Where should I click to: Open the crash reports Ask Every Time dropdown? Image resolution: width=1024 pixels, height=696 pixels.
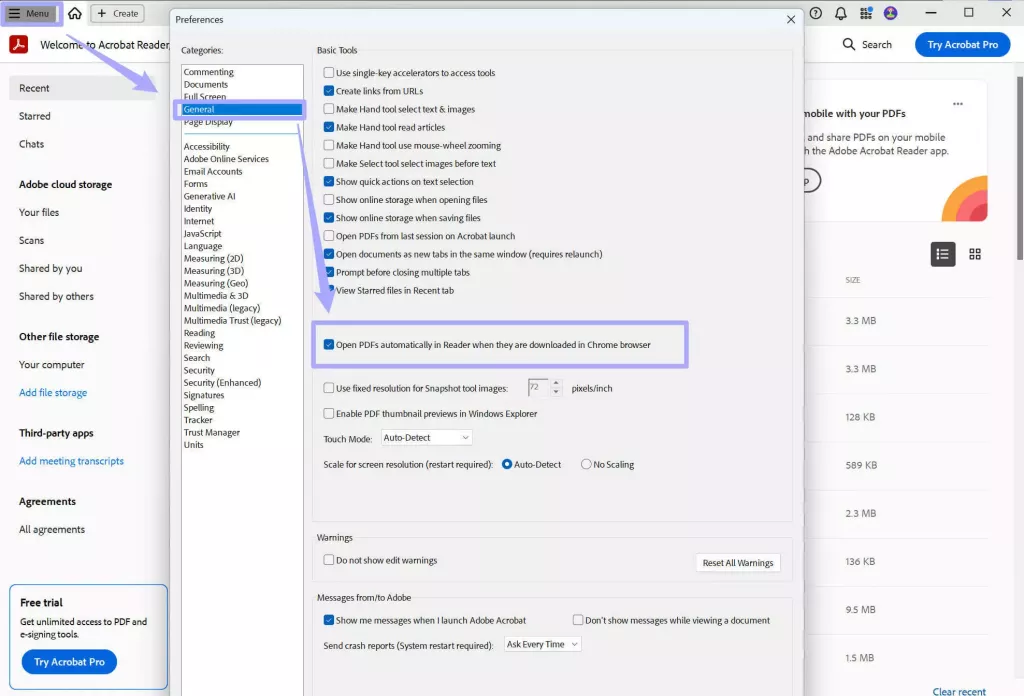(541, 644)
